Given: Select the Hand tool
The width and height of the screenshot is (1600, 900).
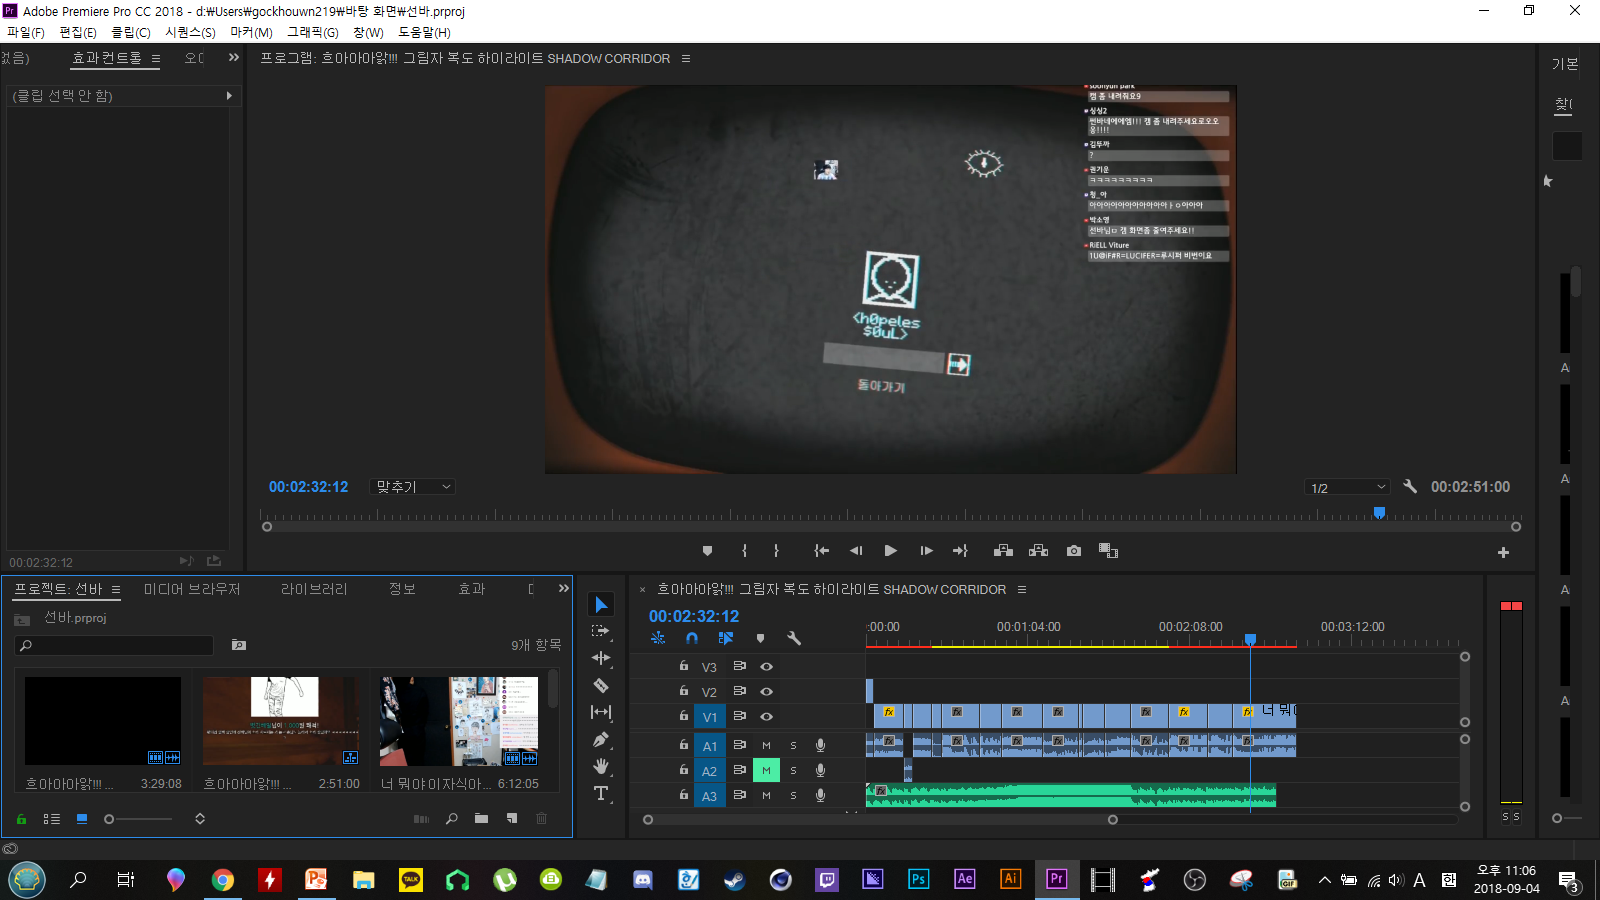Looking at the screenshot, I should [601, 767].
